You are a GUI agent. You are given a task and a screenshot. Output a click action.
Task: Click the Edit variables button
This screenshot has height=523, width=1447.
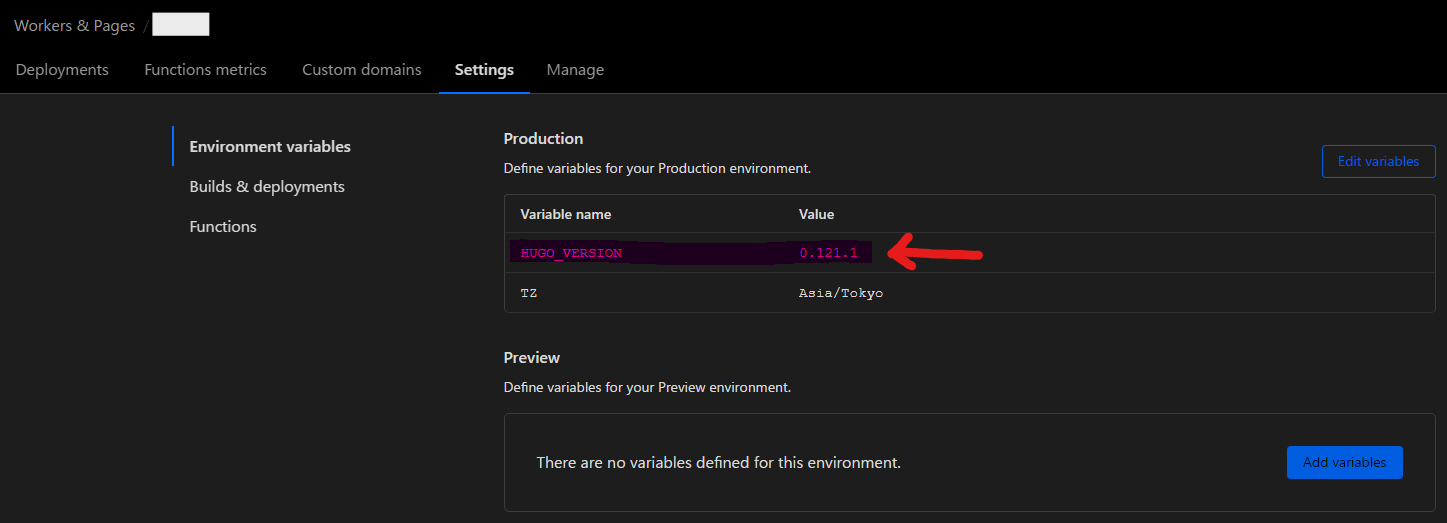pyautogui.click(x=1378, y=161)
